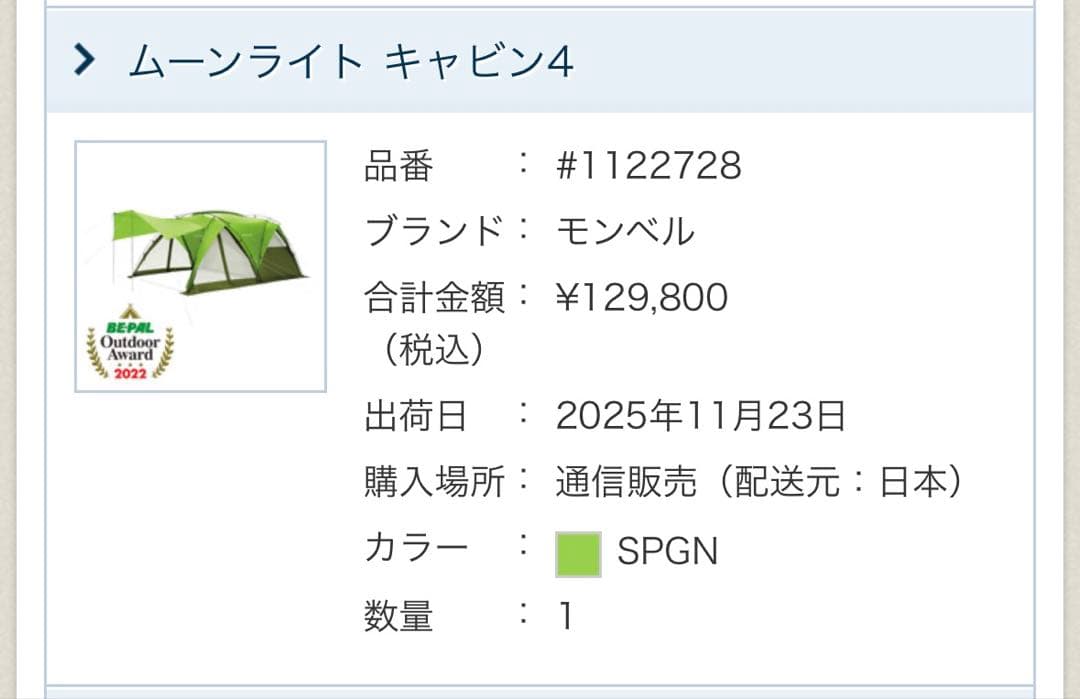This screenshot has height=699, width=1080.
Task: Click the price ¥129,800
Action: (x=641, y=296)
